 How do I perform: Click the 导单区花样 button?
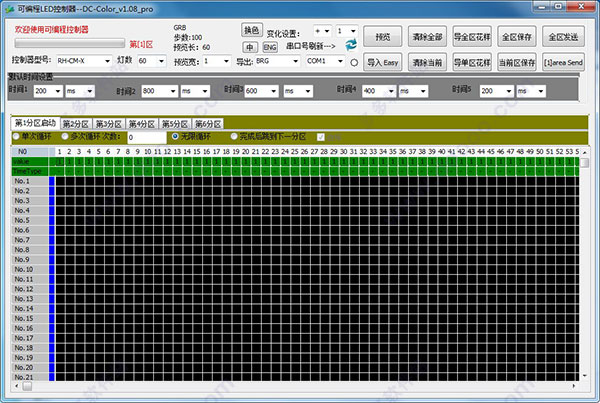[x=472, y=62]
